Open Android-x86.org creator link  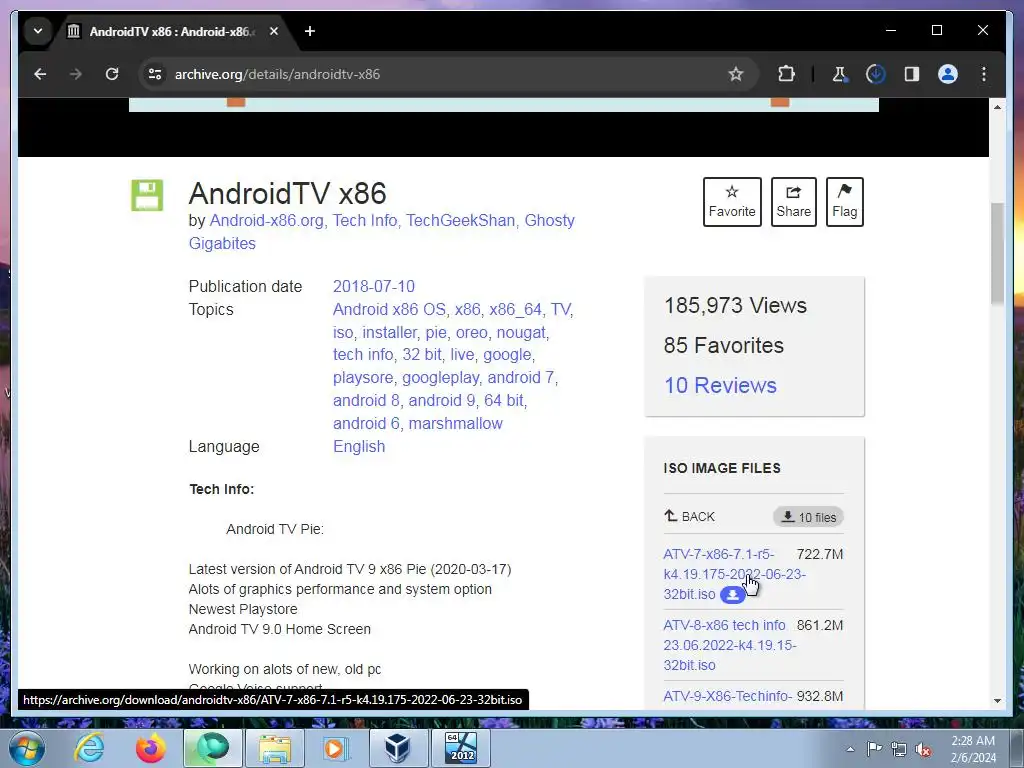[x=266, y=221]
